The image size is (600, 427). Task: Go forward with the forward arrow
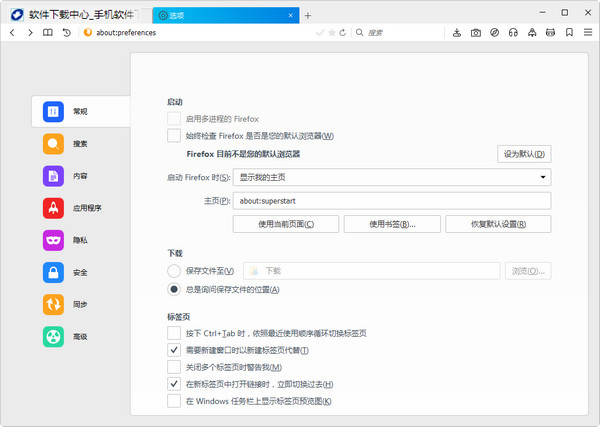tap(30, 33)
